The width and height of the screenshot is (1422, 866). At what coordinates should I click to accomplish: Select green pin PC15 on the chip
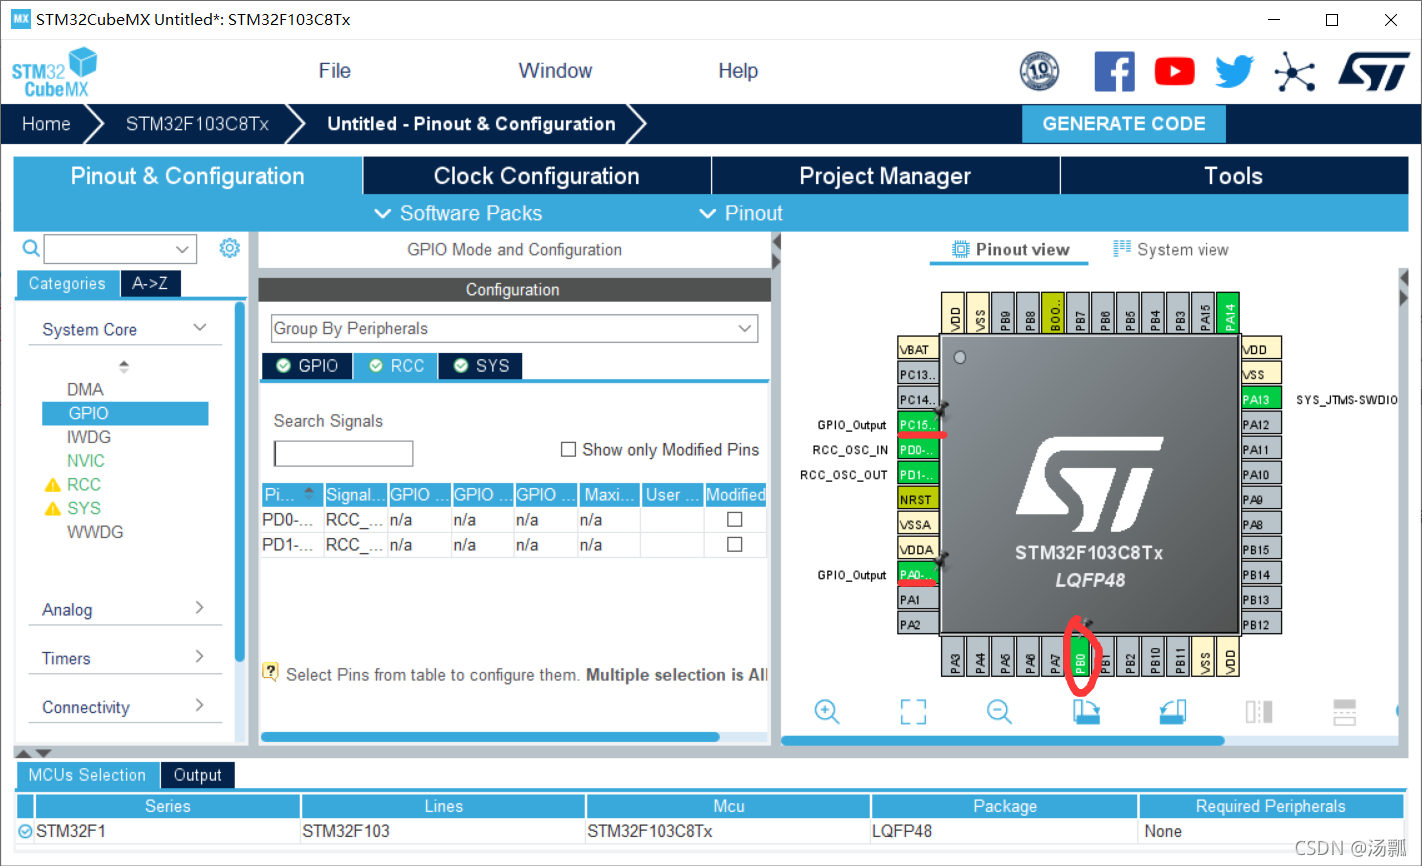click(918, 425)
